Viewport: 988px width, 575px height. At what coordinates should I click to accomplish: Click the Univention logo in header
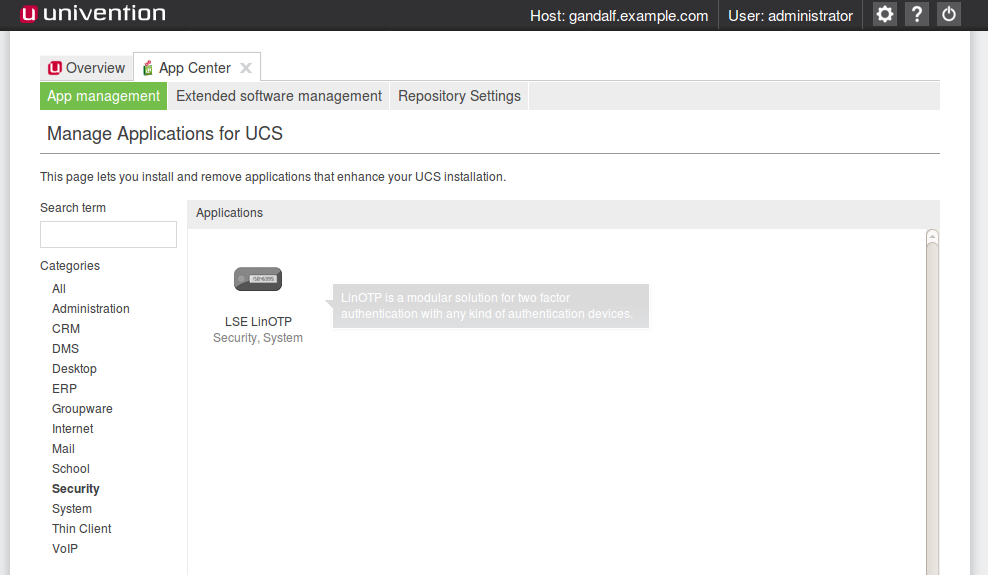click(x=92, y=14)
